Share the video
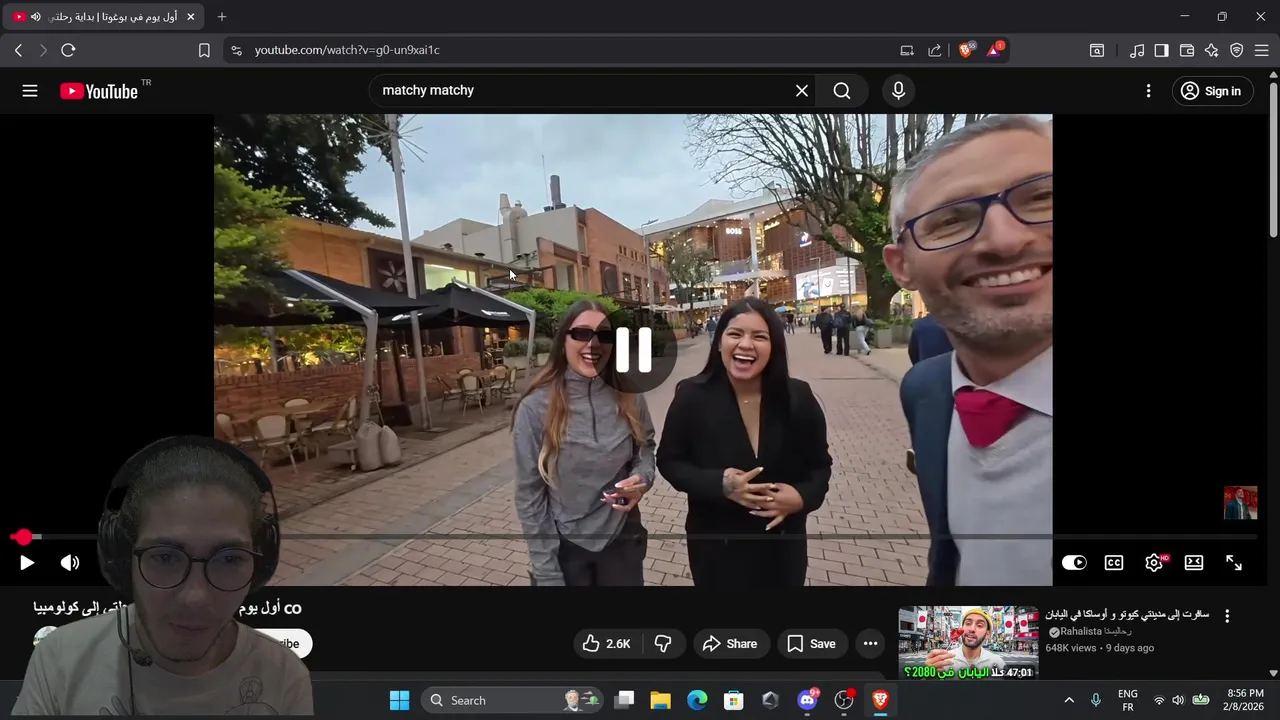 pyautogui.click(x=730, y=644)
